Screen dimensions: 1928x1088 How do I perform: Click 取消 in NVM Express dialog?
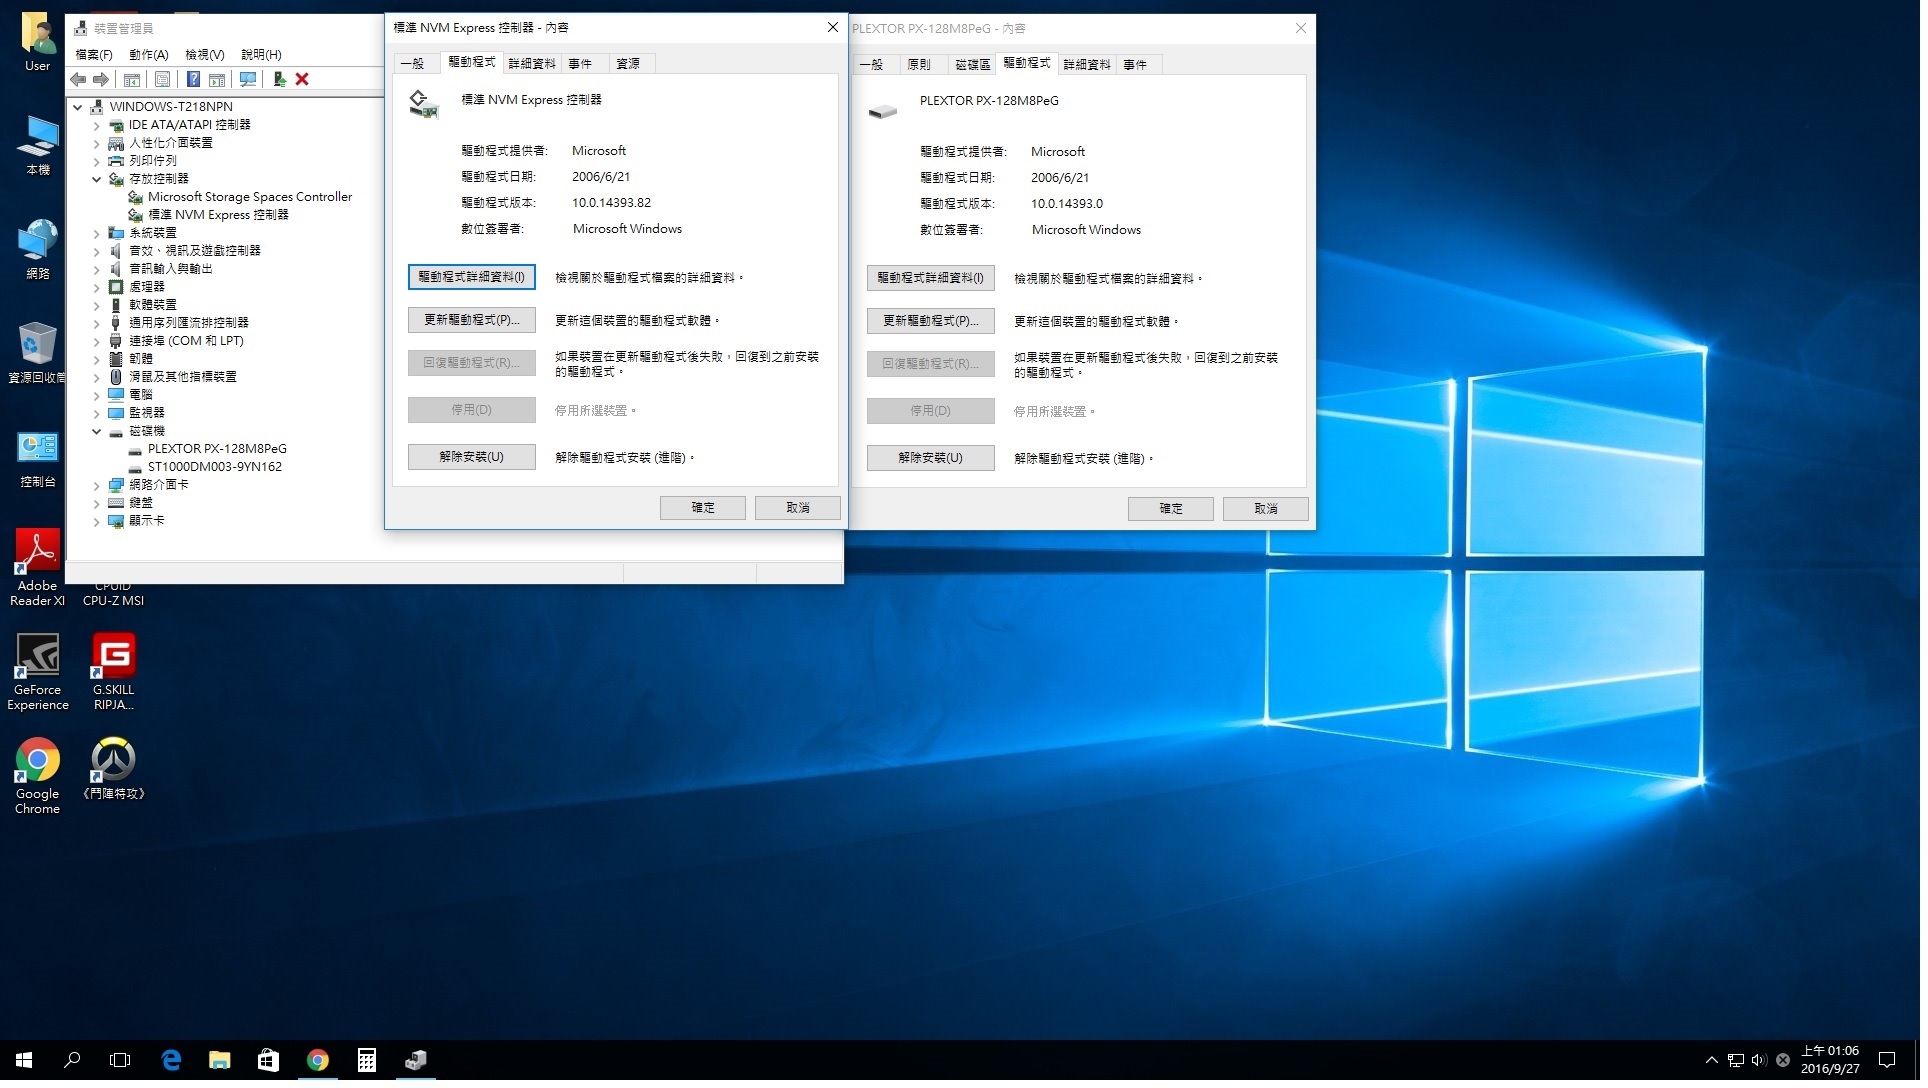(x=800, y=509)
